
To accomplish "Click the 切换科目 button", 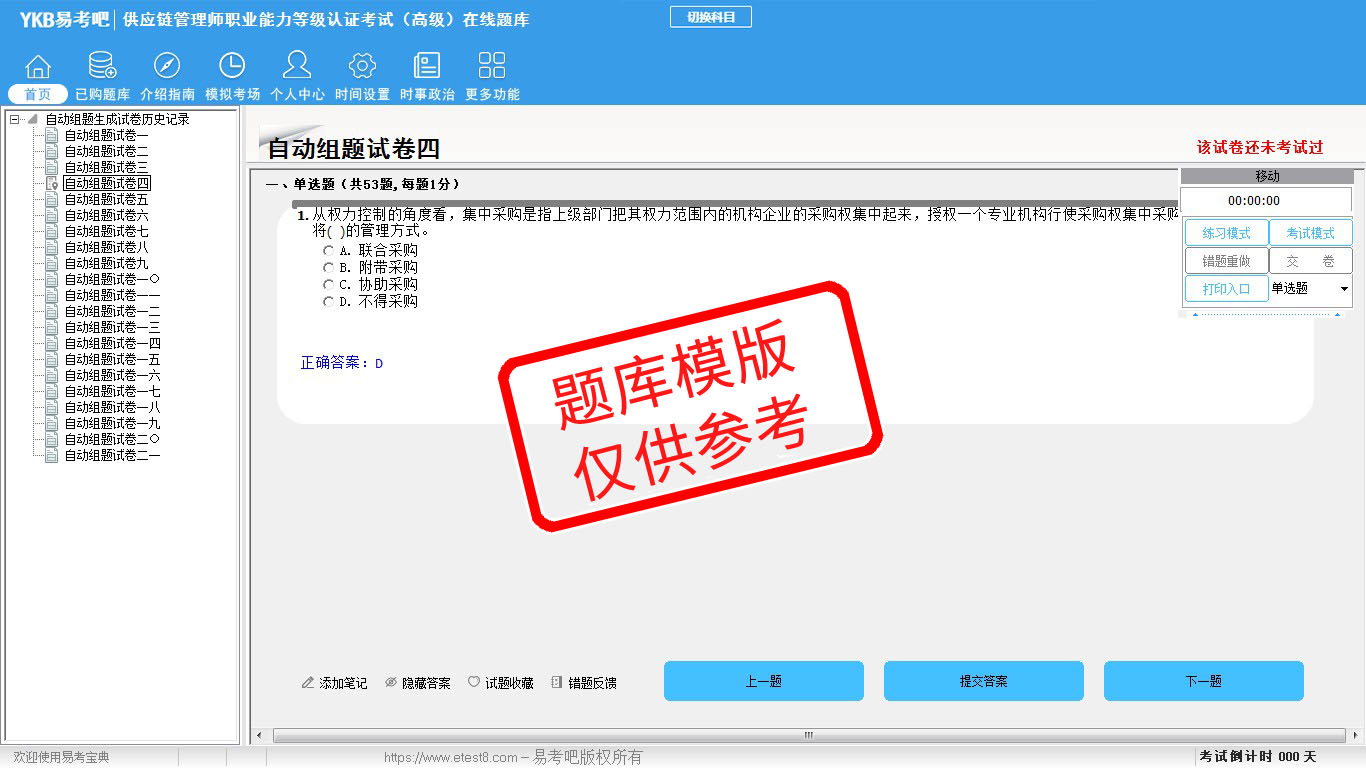I will pos(711,17).
